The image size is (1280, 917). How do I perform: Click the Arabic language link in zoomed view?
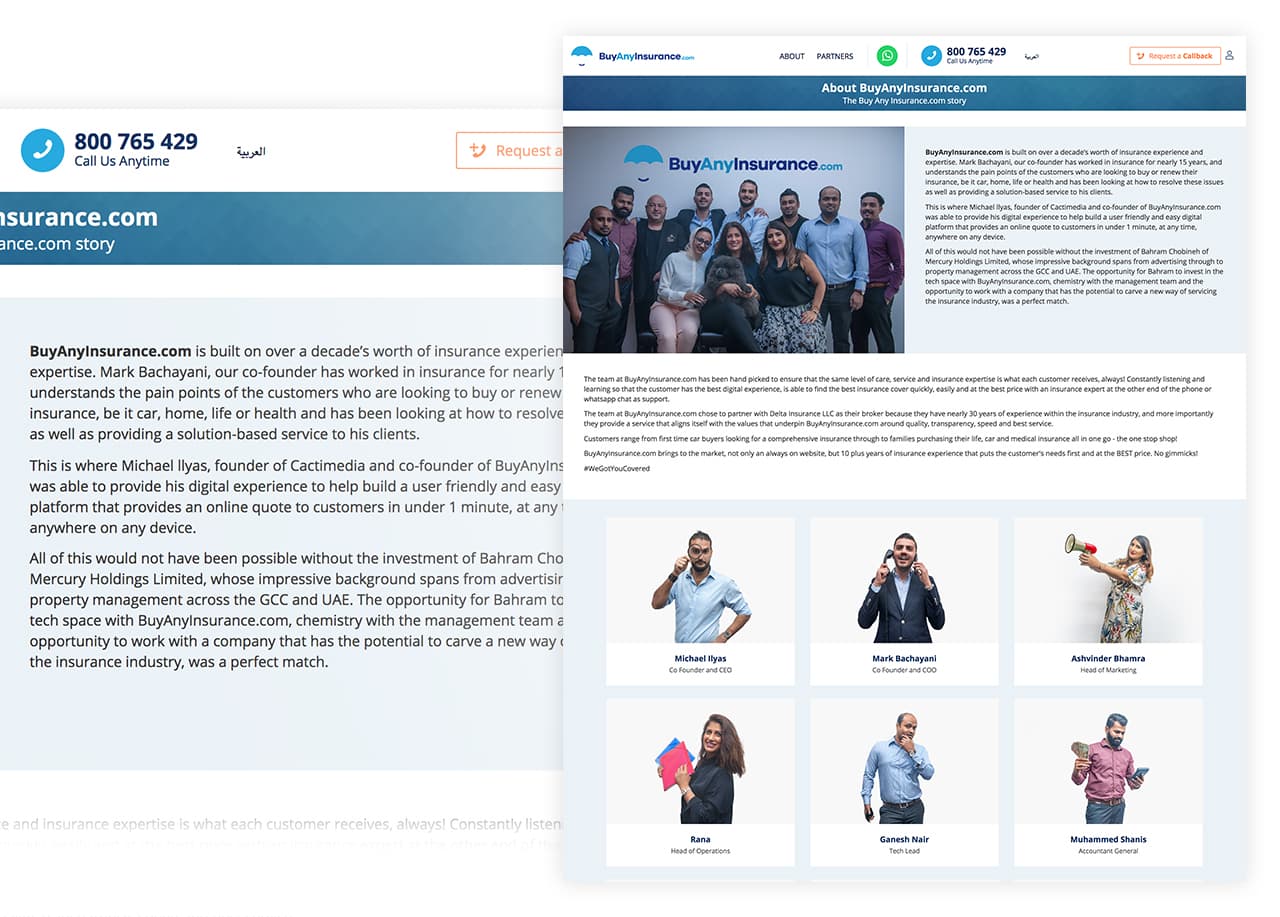pyautogui.click(x=251, y=152)
